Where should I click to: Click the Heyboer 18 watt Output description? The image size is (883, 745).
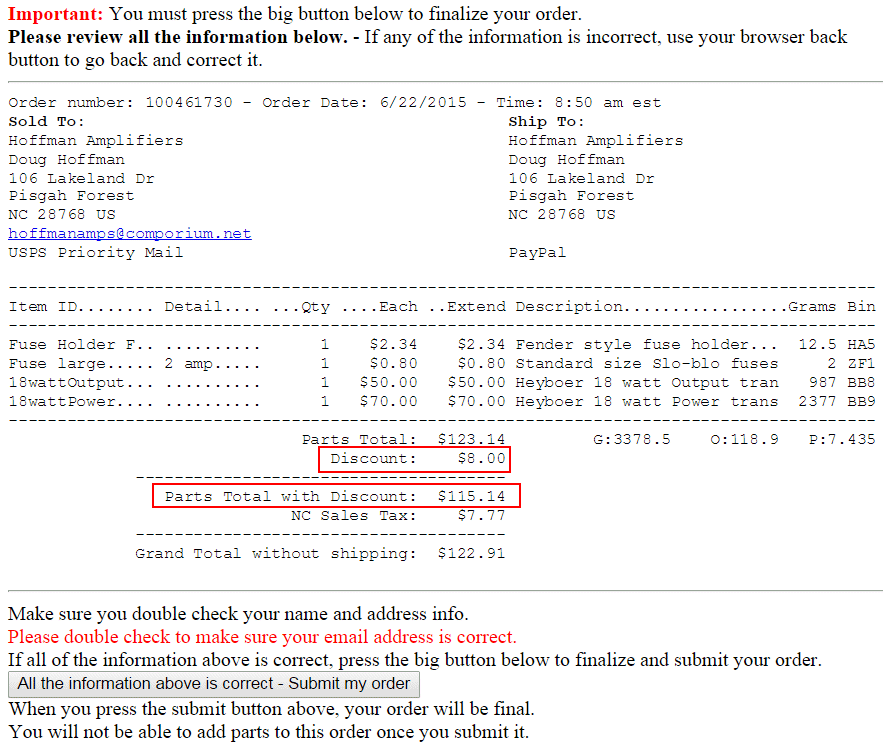coord(646,382)
